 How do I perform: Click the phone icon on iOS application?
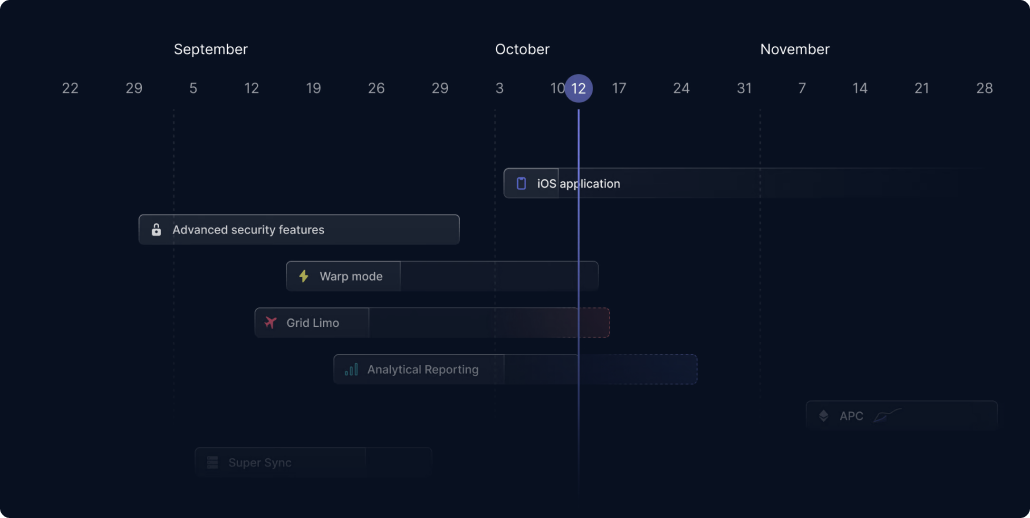tap(521, 183)
